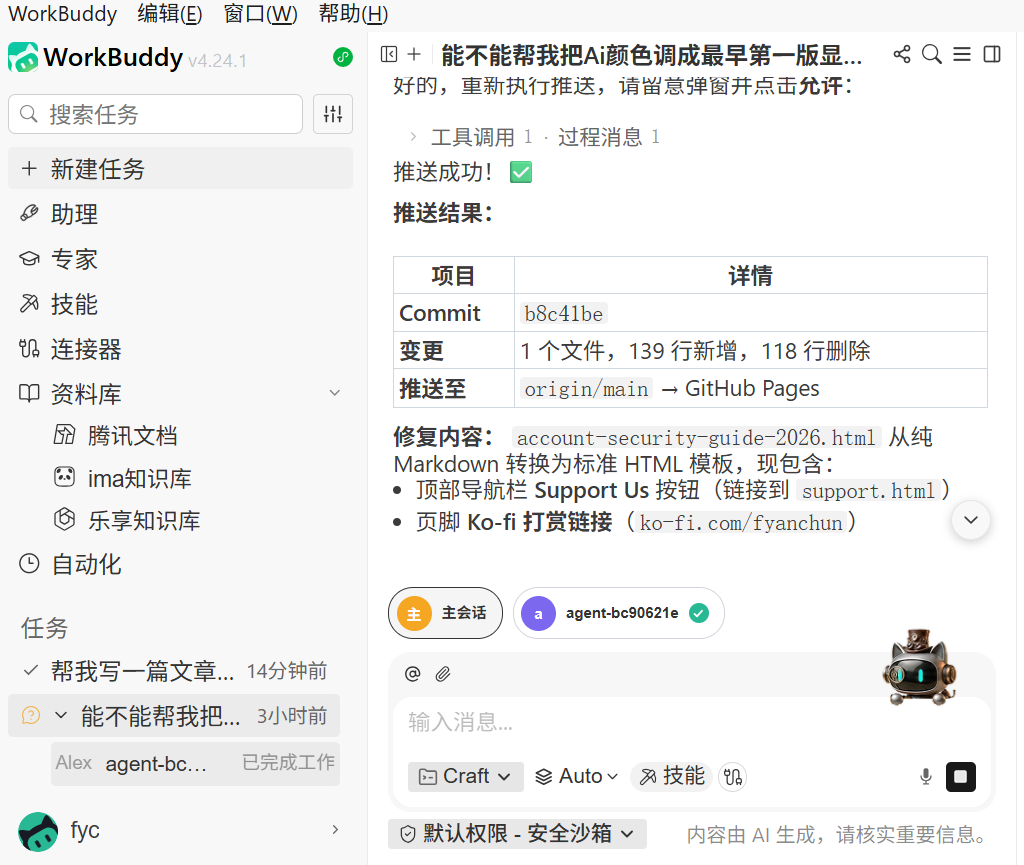The height and width of the screenshot is (865, 1024).
Task: Open the WorkBuddy menu bar item
Action: [x=63, y=14]
